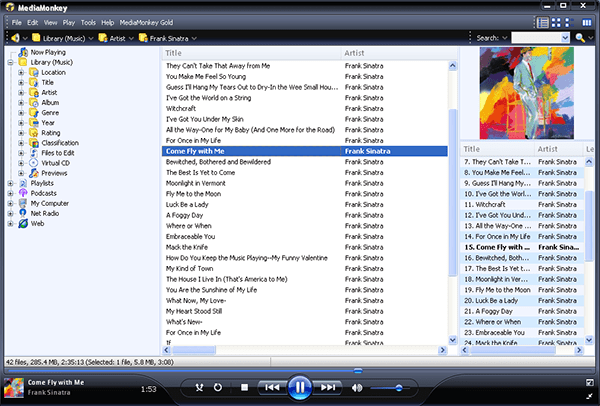
Task: Click the Classification node icon
Action: [x=34, y=143]
